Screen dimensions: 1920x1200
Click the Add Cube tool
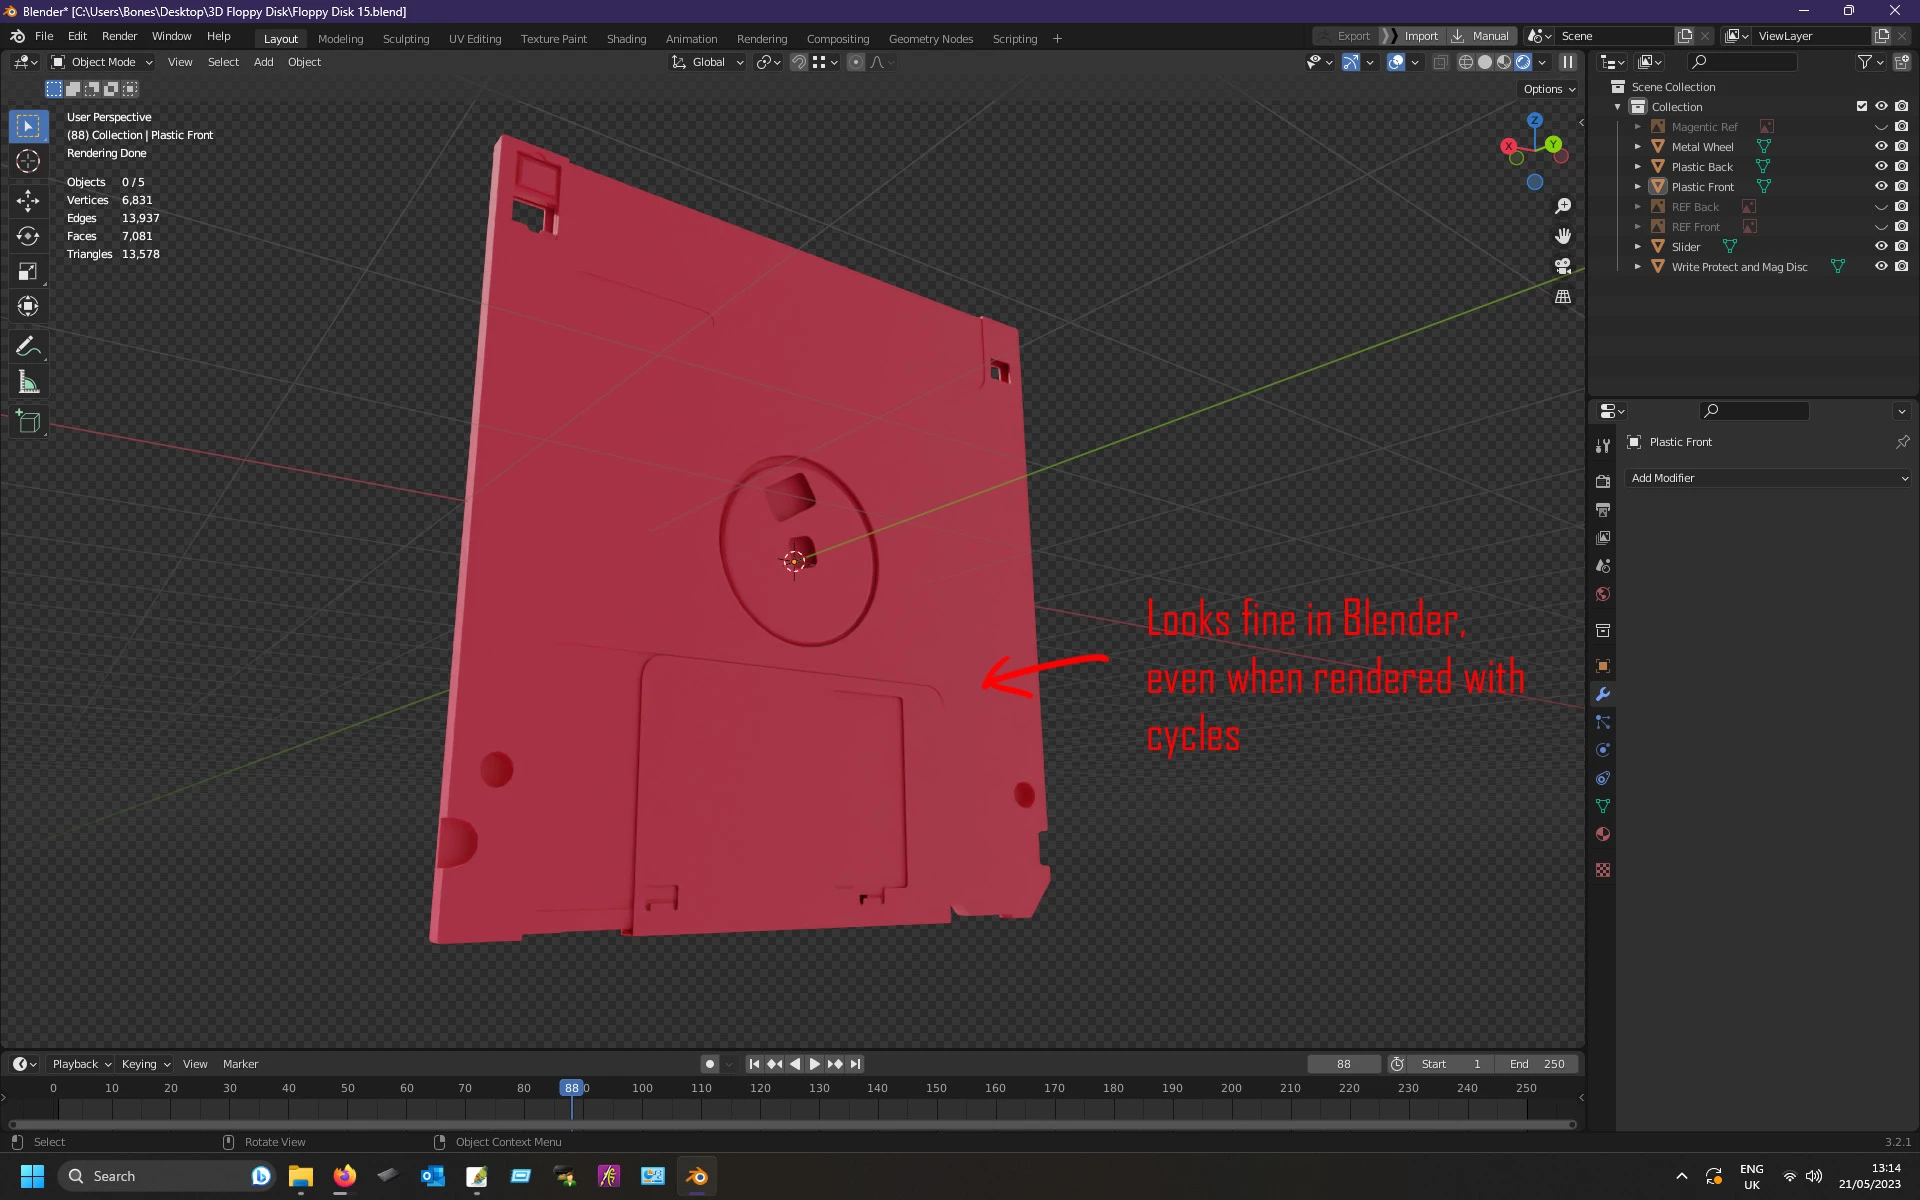pyautogui.click(x=28, y=422)
